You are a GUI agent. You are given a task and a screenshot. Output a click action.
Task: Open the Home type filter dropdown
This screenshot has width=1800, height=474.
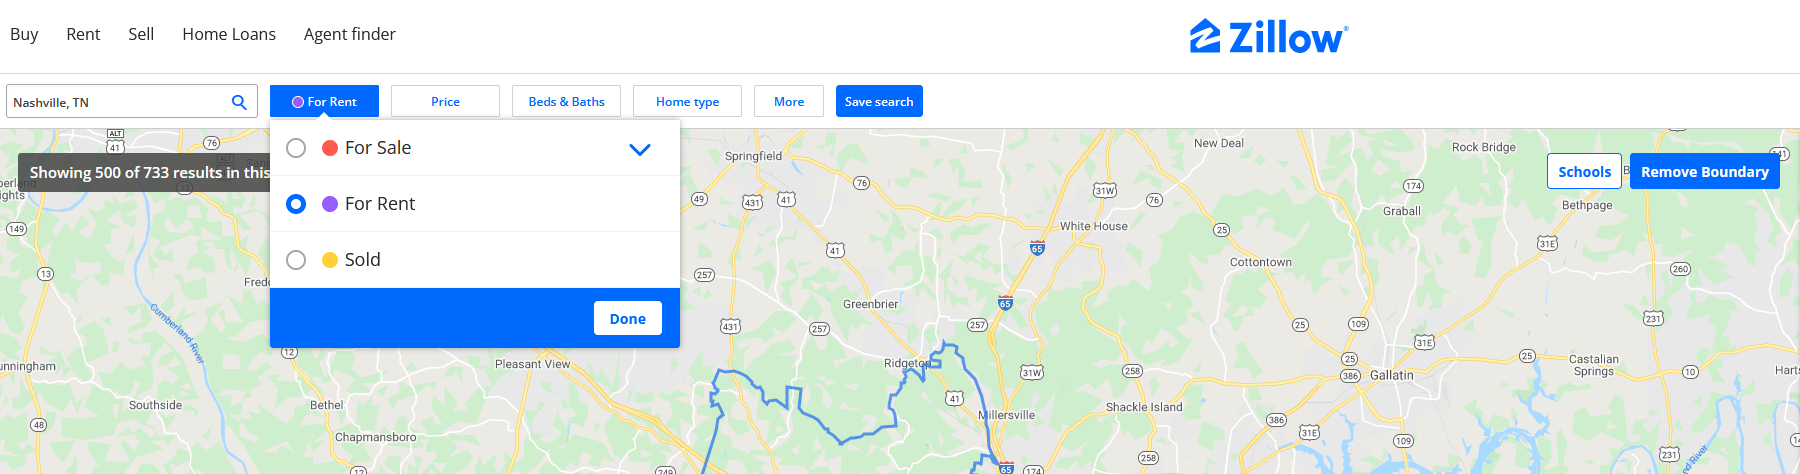coord(687,101)
